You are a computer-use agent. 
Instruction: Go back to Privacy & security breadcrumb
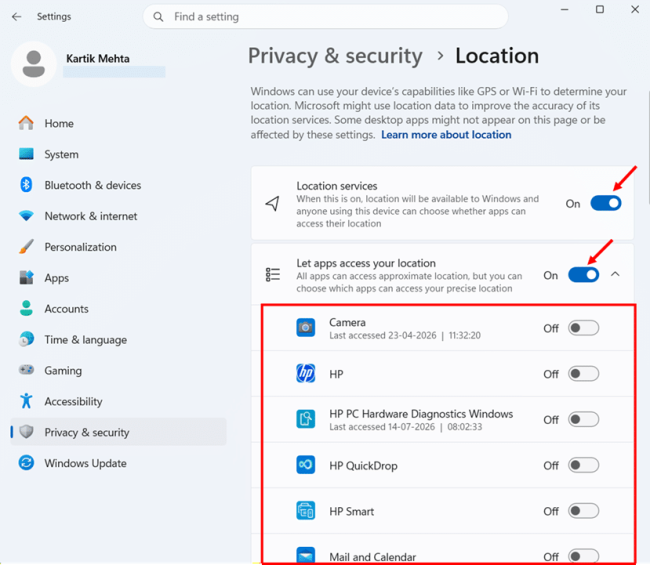click(x=335, y=56)
